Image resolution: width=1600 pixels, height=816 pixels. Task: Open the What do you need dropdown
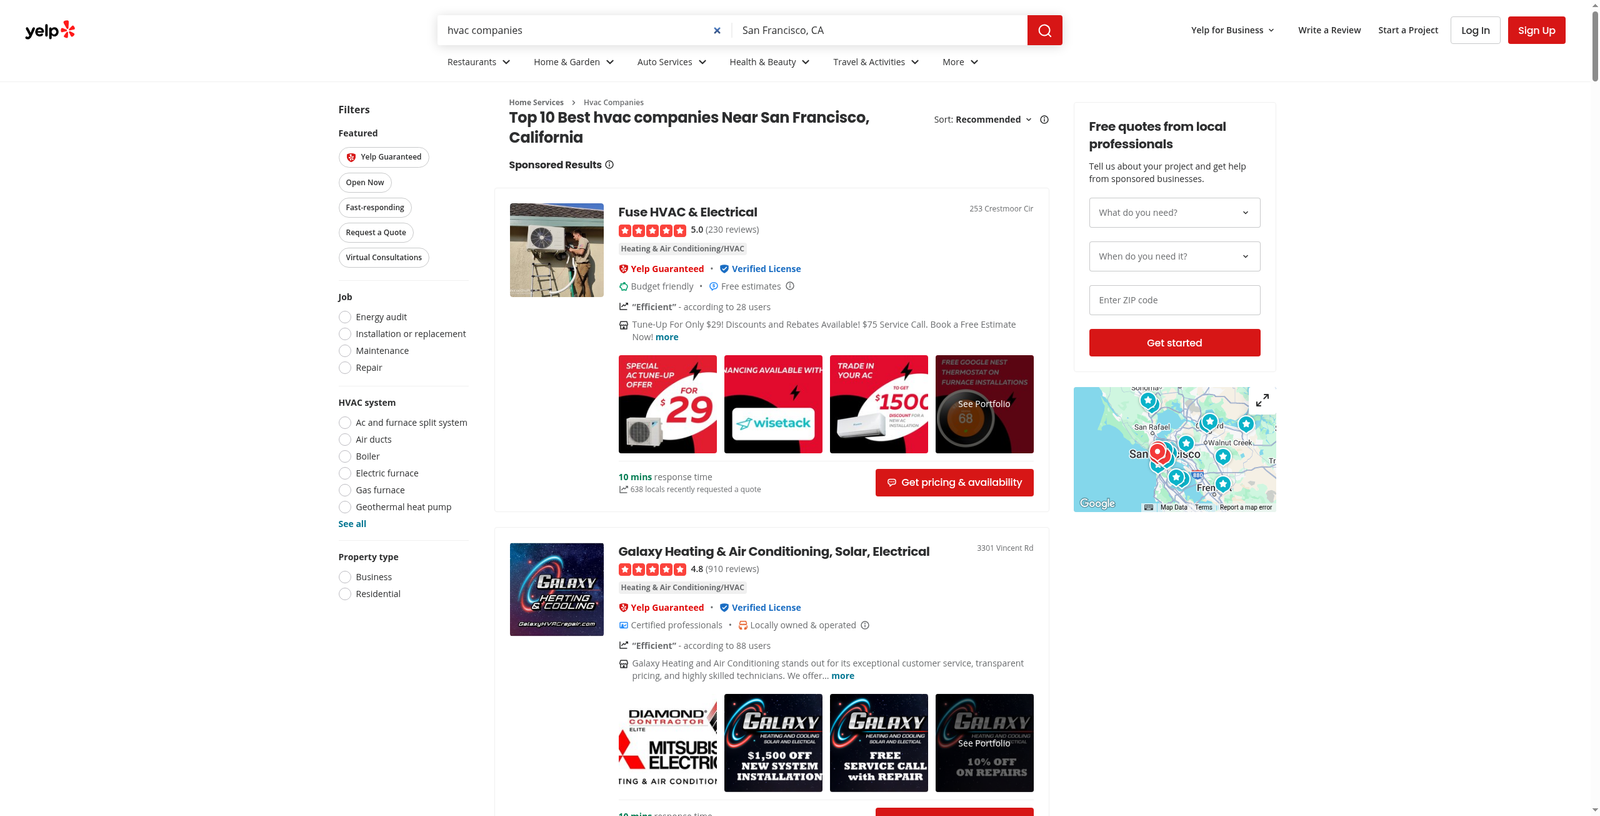tap(1174, 213)
